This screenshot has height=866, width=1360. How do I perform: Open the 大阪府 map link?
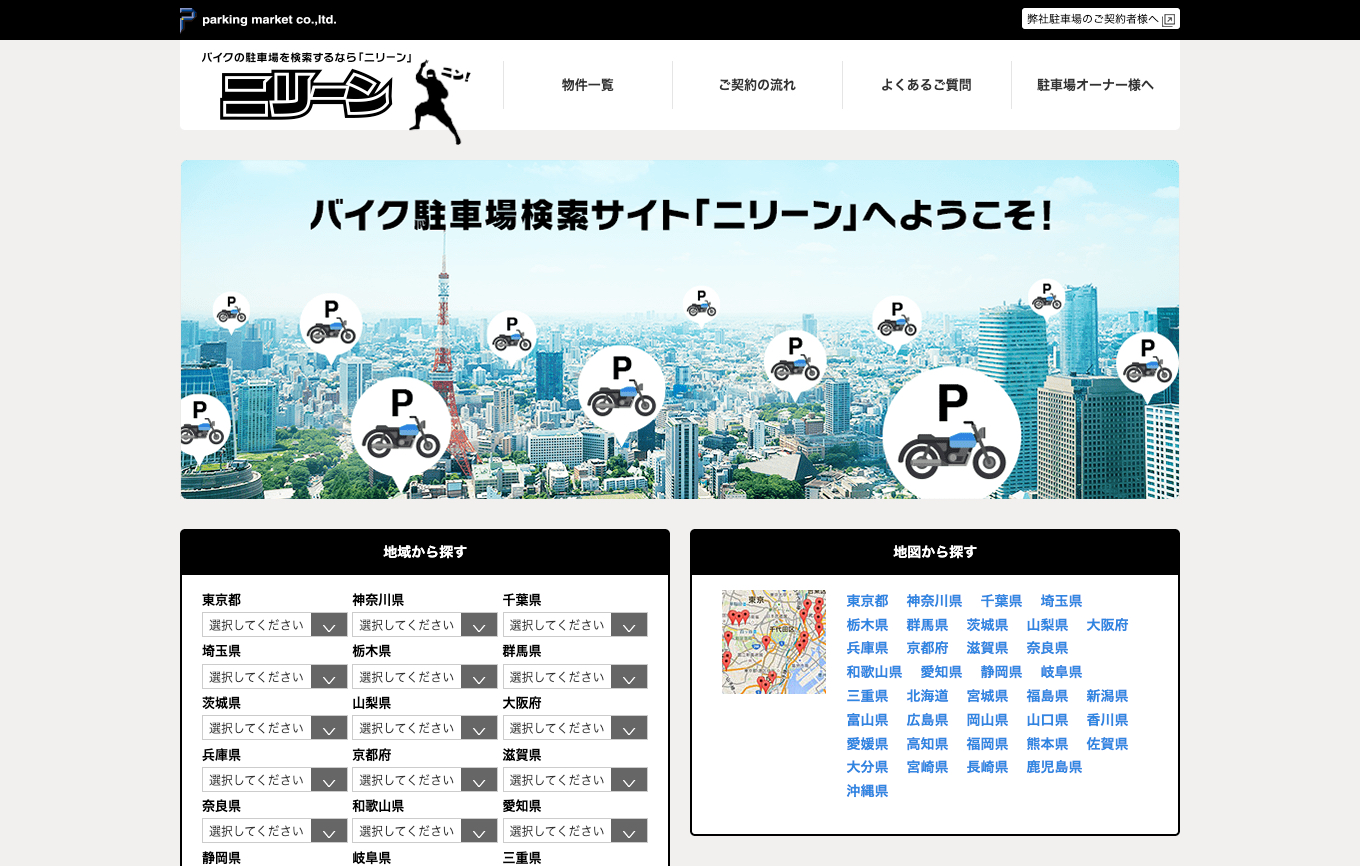coord(1107,625)
